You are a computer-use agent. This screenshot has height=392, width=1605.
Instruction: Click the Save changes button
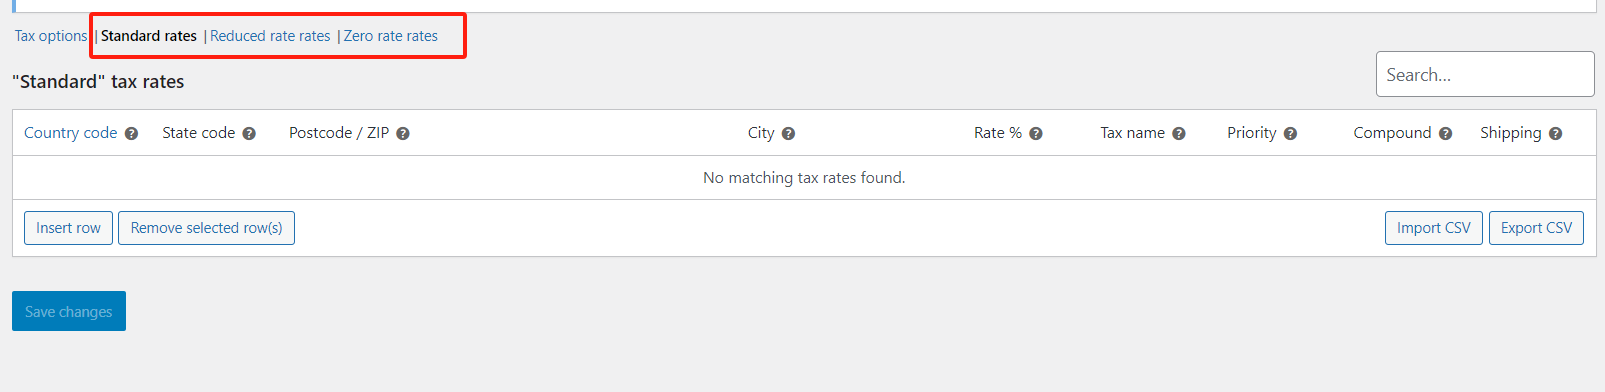tap(69, 311)
